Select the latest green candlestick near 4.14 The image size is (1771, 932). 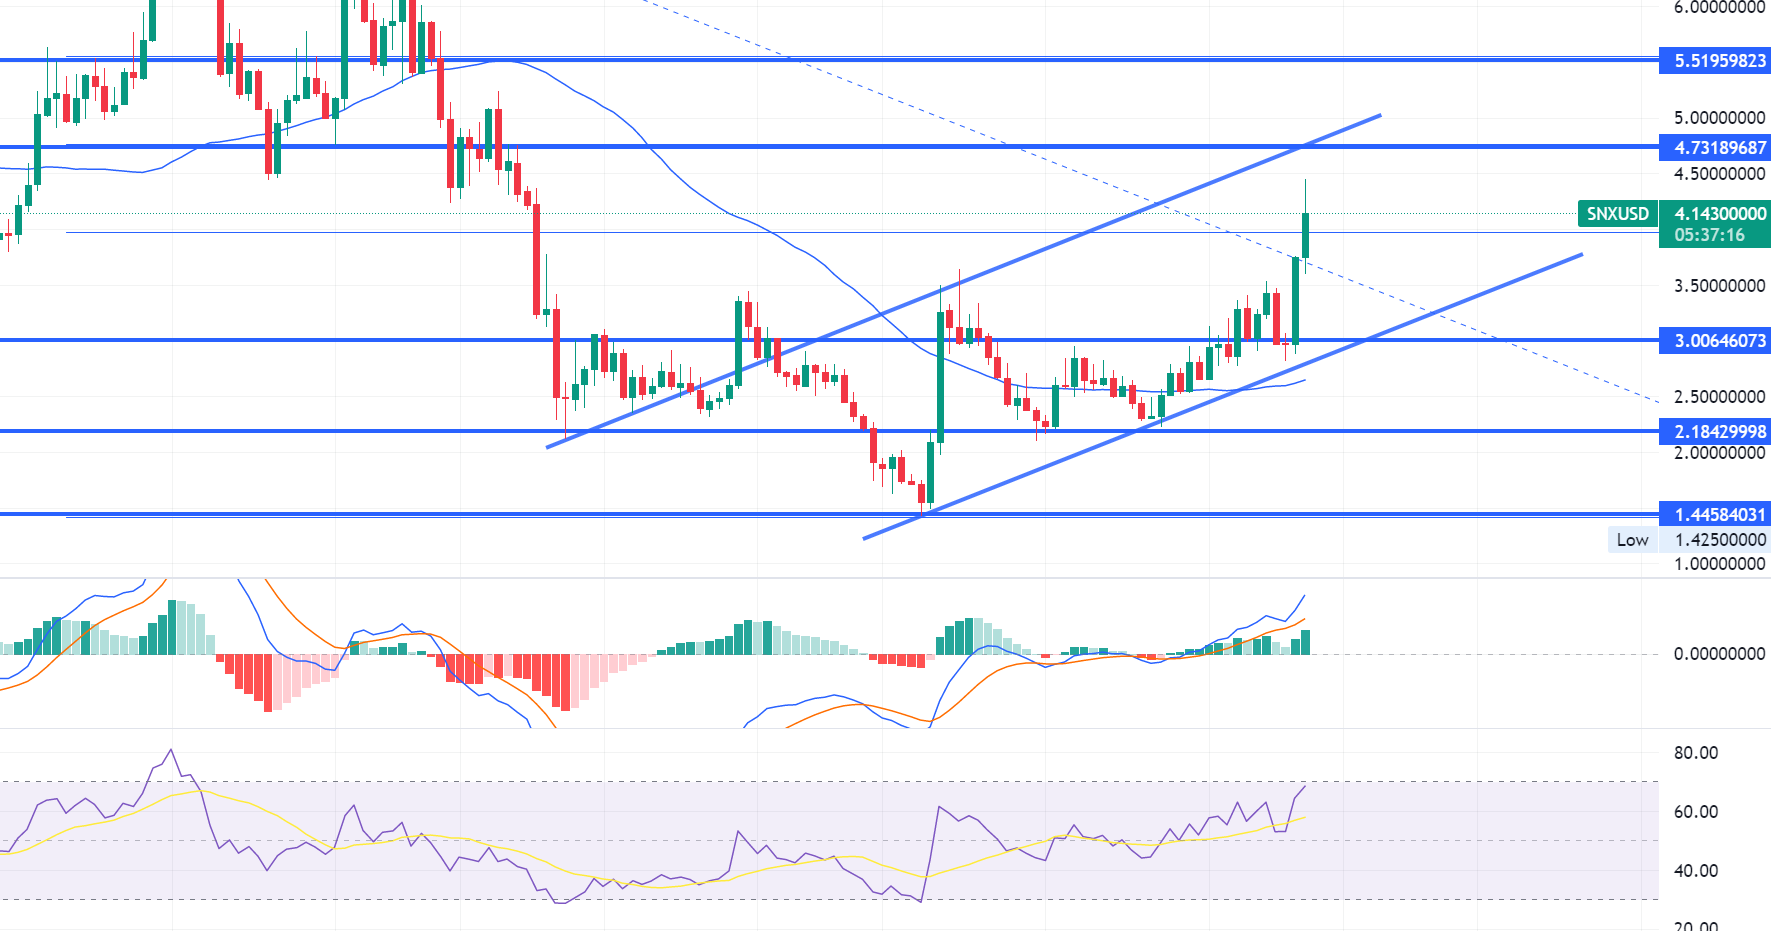tap(1305, 235)
